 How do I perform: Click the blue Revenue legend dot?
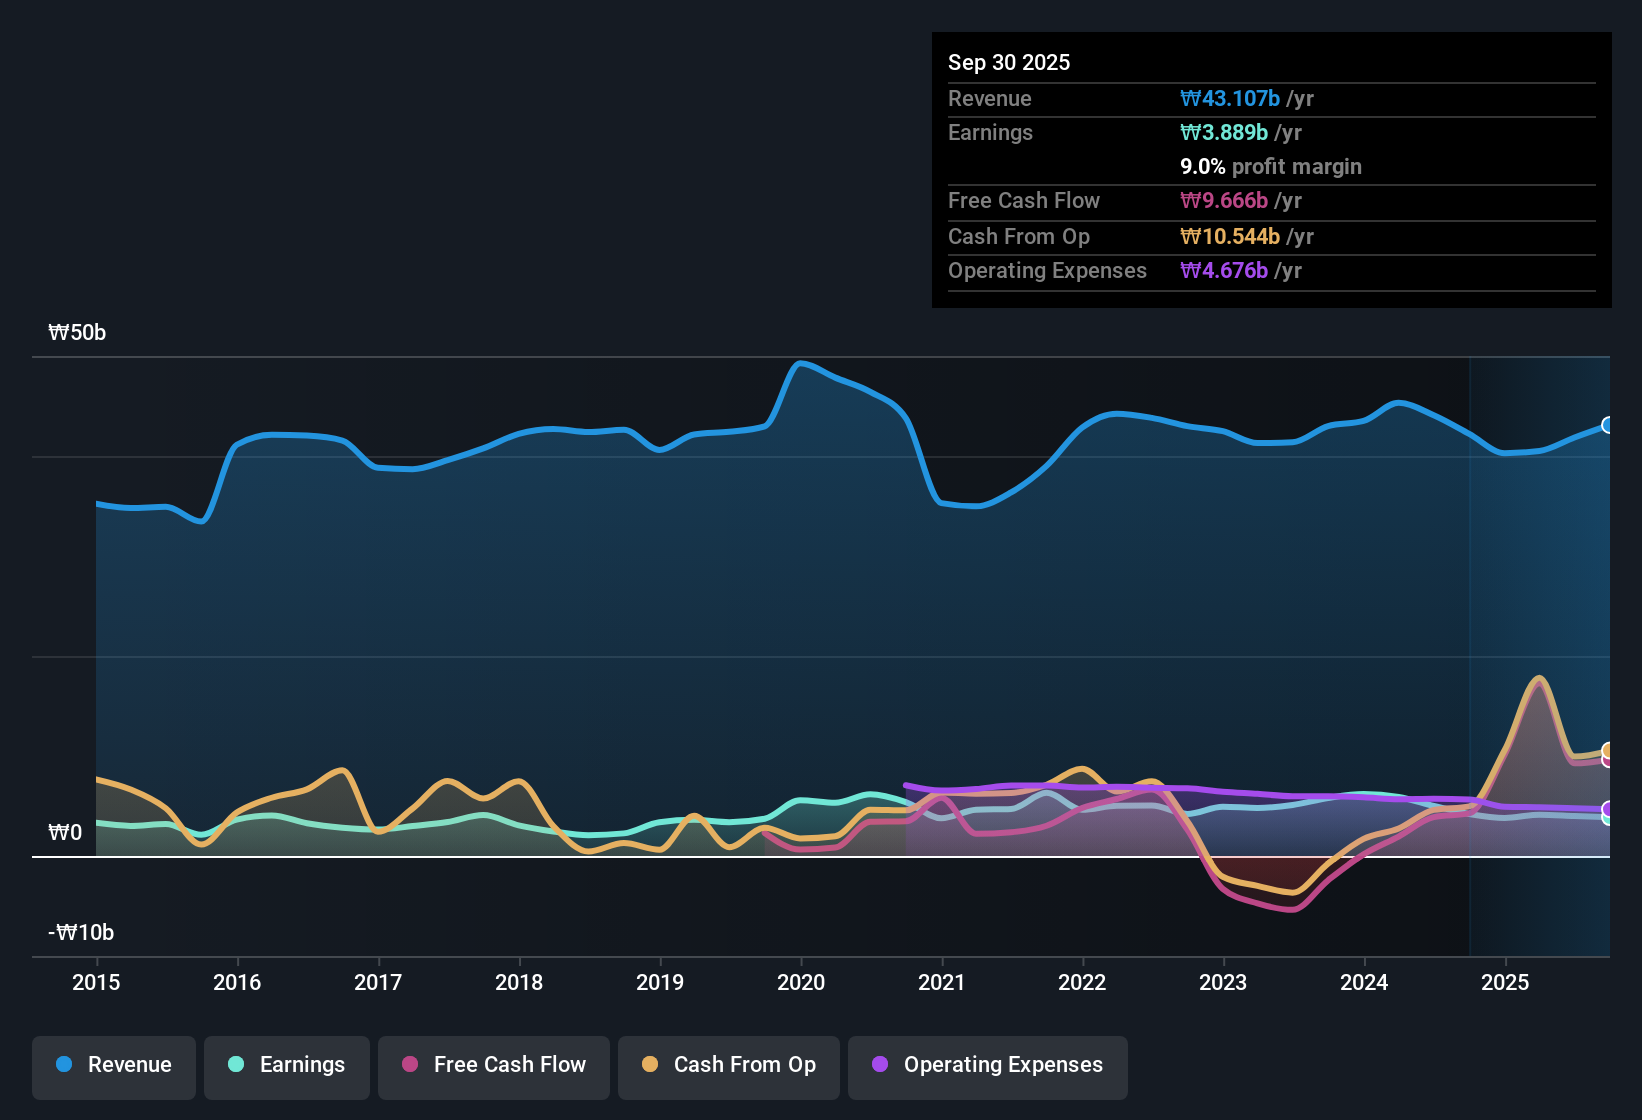pos(63,1065)
